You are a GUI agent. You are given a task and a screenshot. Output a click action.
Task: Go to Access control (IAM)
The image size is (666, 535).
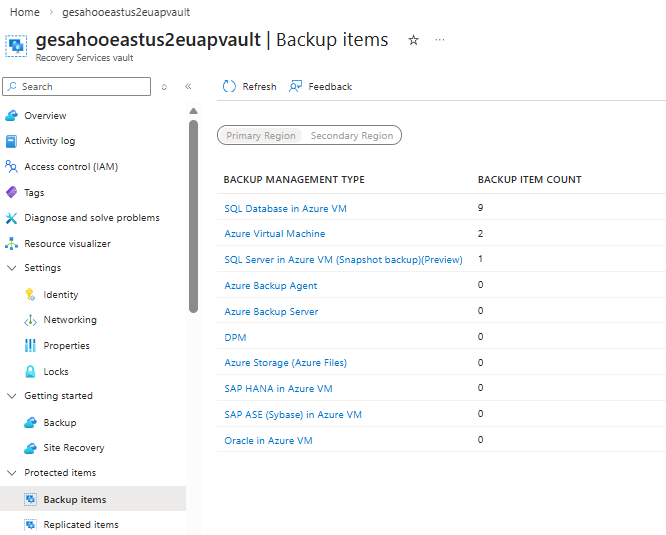point(71,167)
